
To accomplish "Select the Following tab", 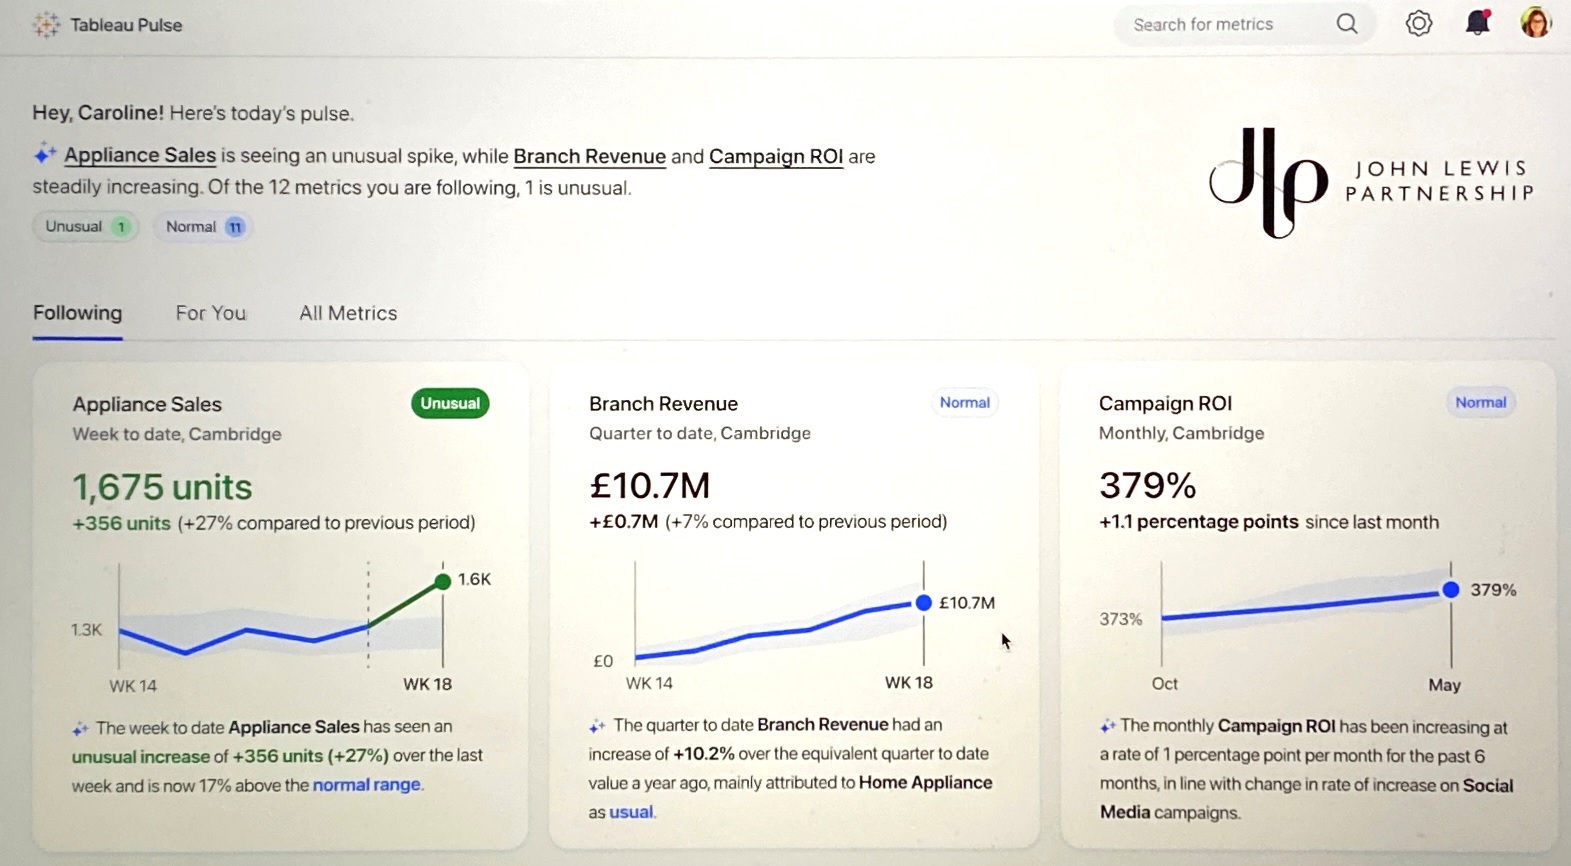I will [x=77, y=313].
